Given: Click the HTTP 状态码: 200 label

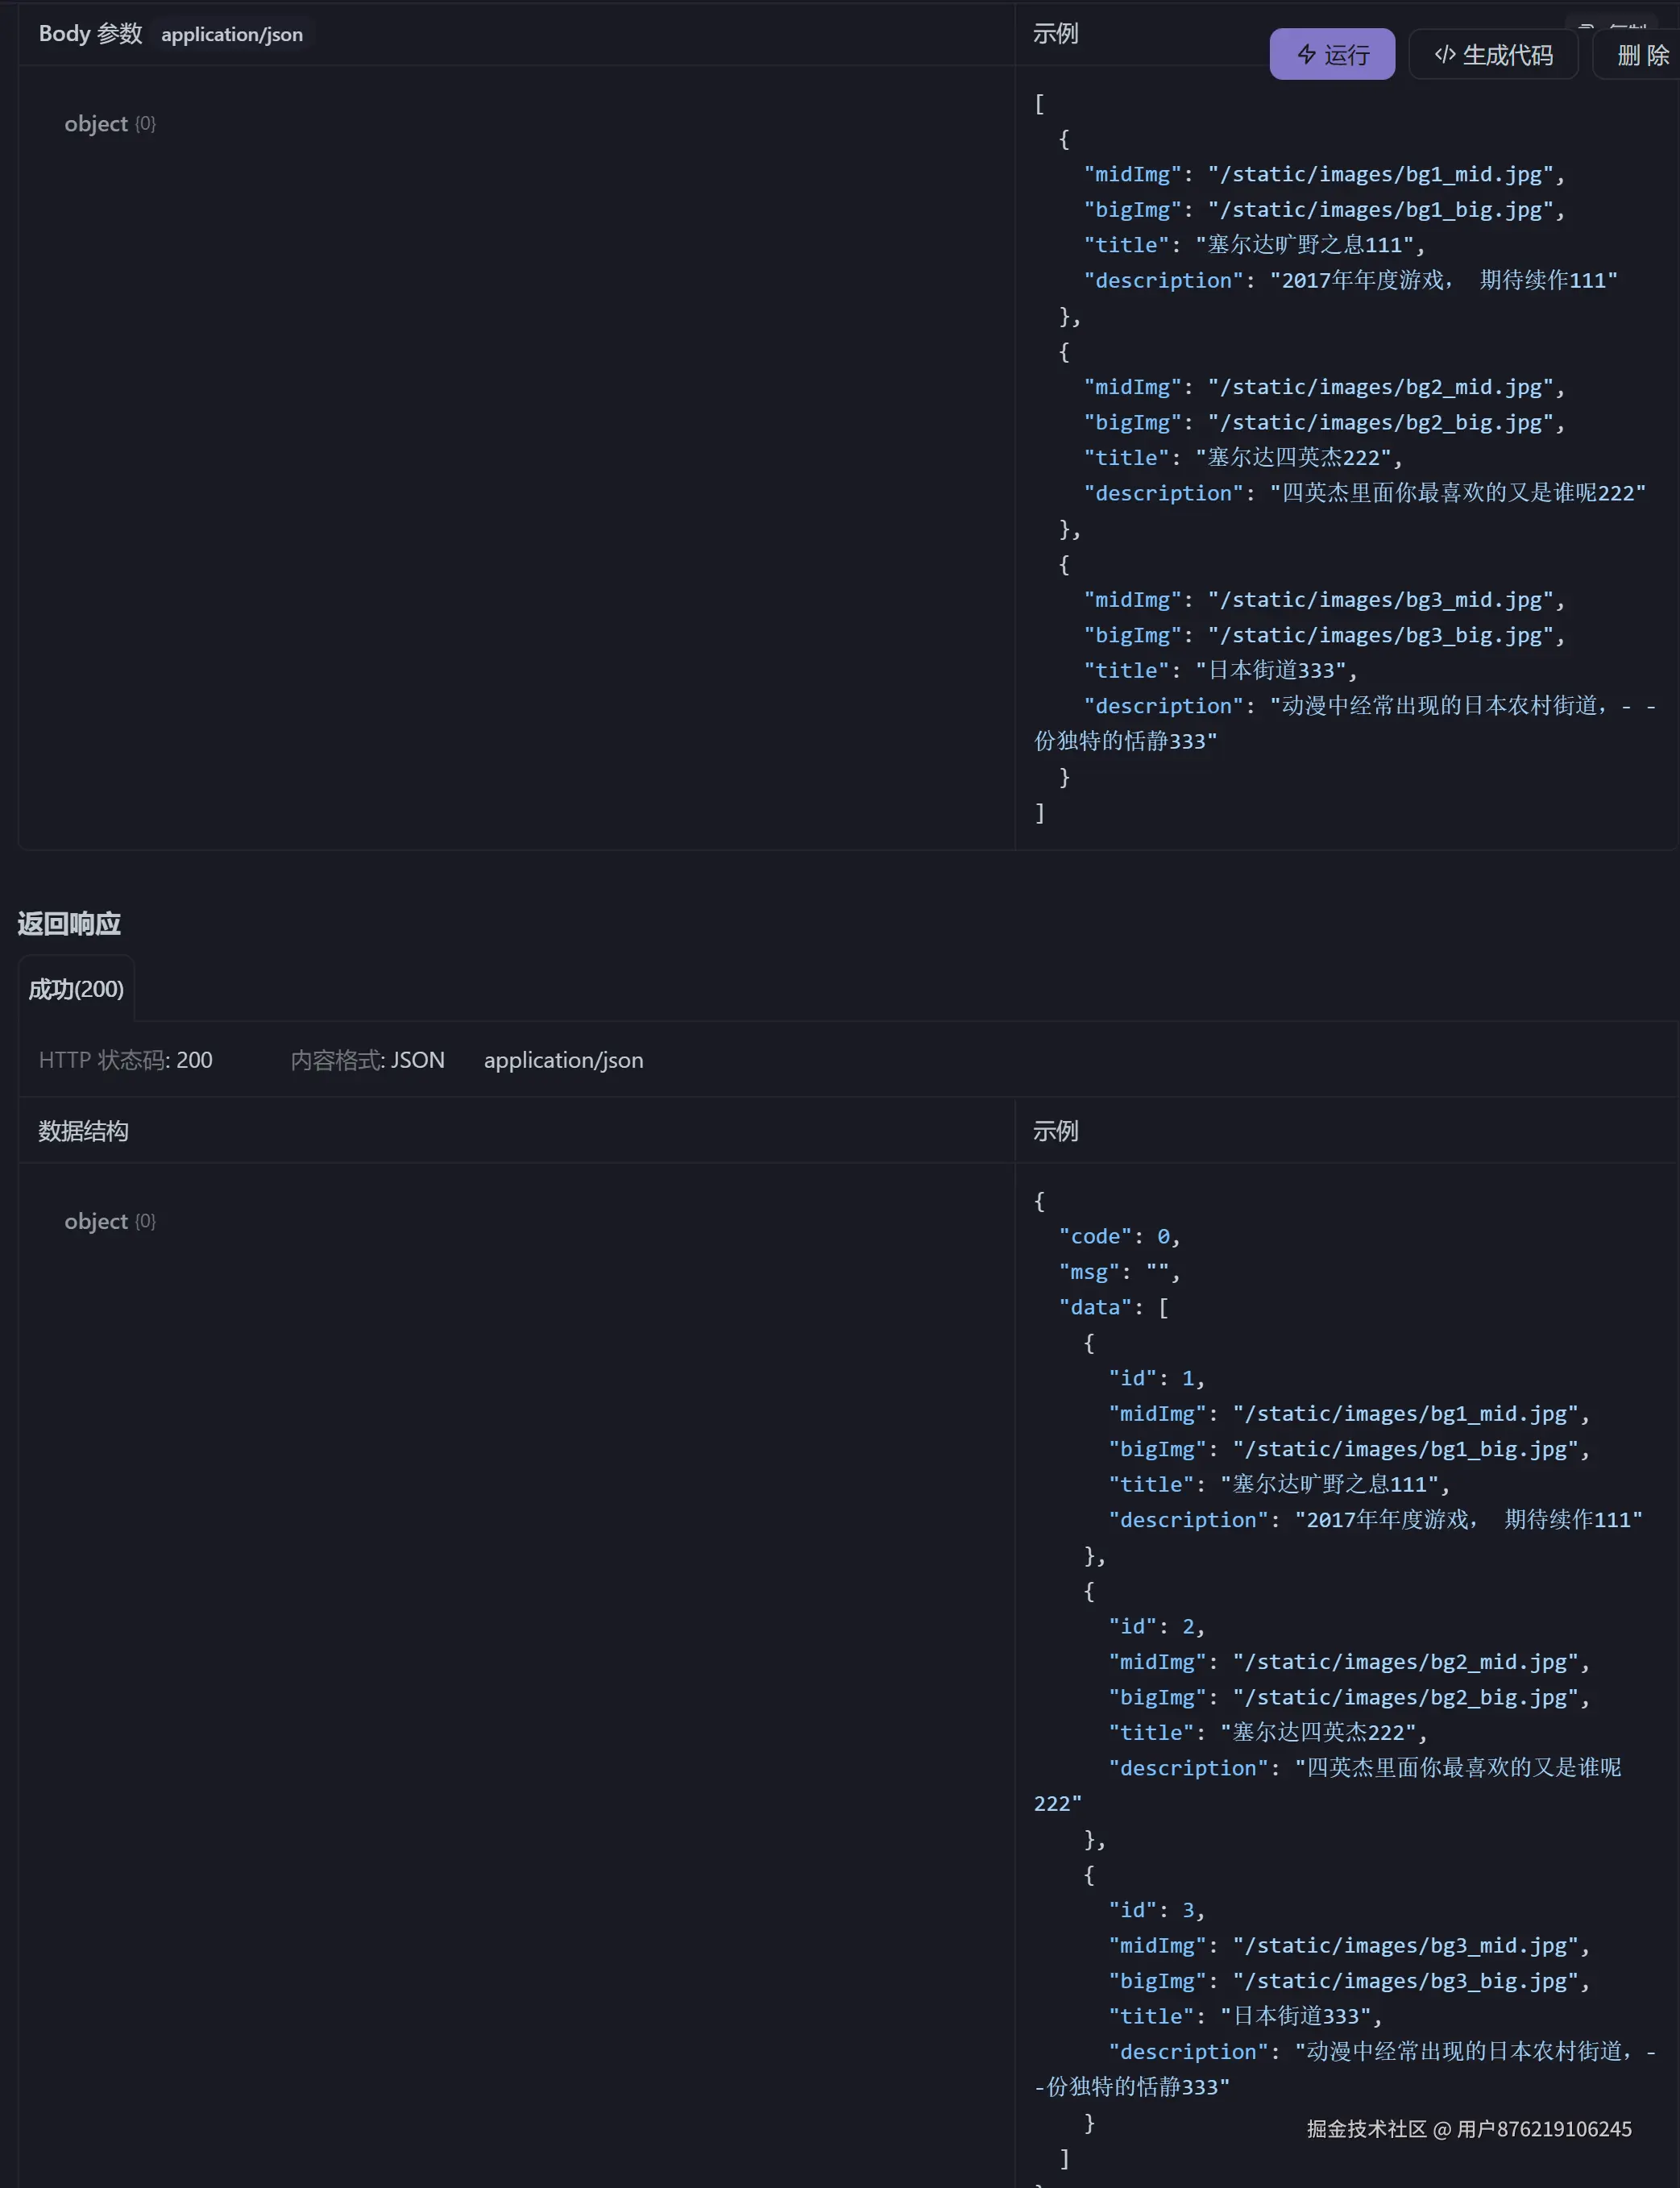Looking at the screenshot, I should click(125, 1060).
